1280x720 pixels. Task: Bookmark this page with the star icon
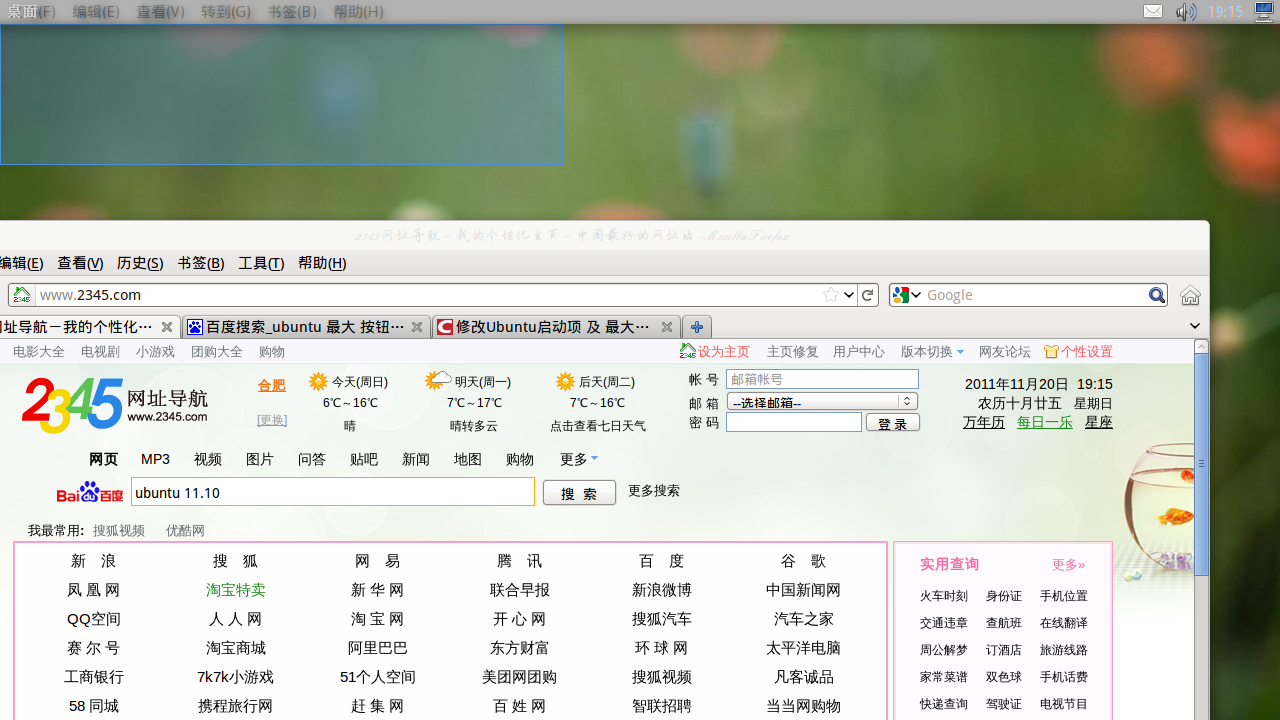click(830, 295)
